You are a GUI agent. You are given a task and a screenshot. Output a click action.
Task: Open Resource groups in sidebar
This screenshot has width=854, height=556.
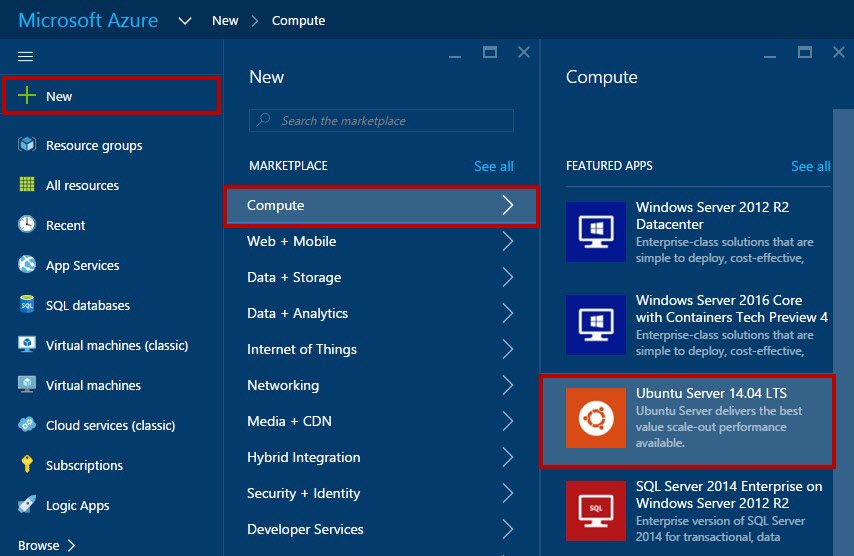pyautogui.click(x=112, y=145)
